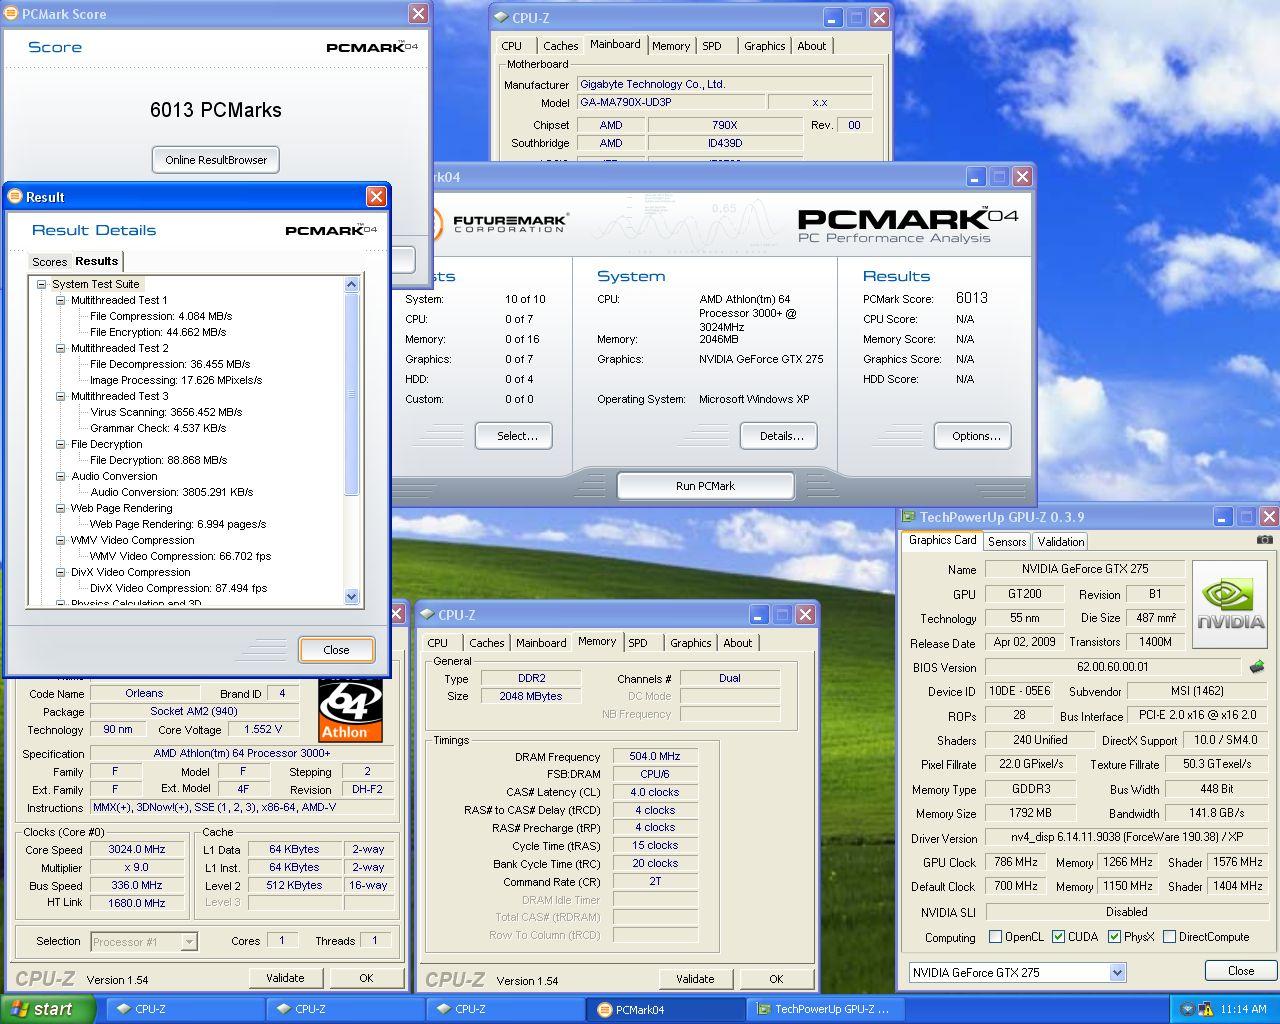Click the BIOS save chip icon in GPU-Z
This screenshot has width=1280, height=1024.
pos(1257,667)
